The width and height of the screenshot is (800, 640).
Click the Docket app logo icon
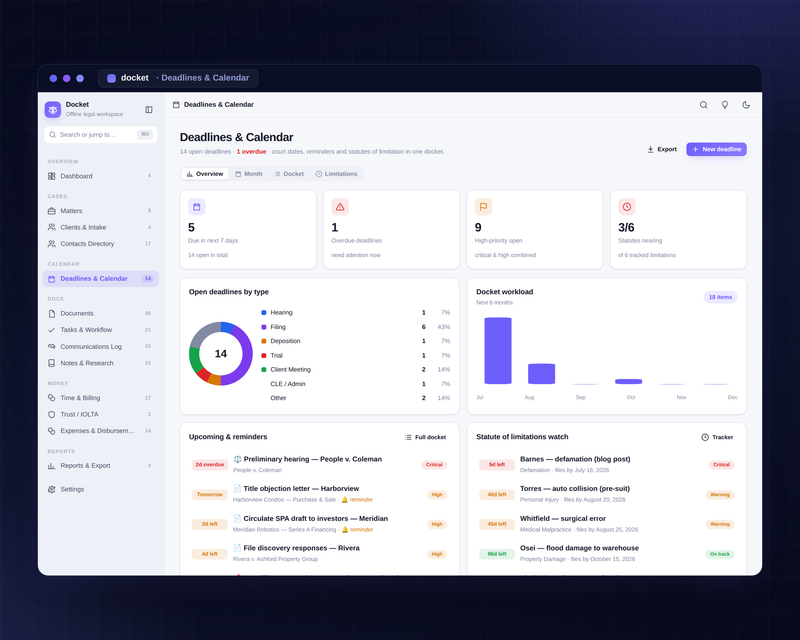point(53,109)
